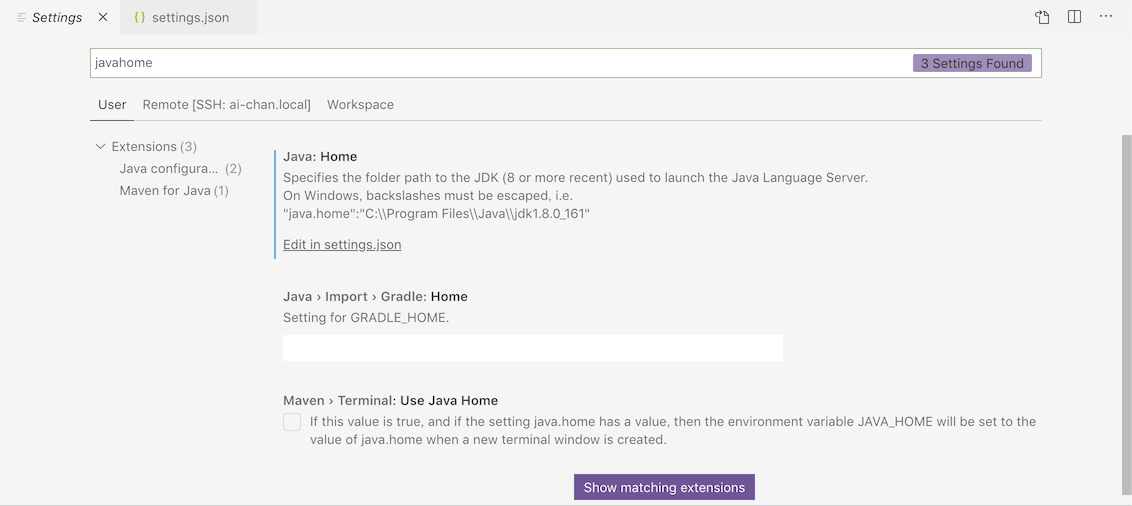Screen dimensions: 1132x506
Task: Switch to the settings.json tab
Action: pyautogui.click(x=189, y=17)
